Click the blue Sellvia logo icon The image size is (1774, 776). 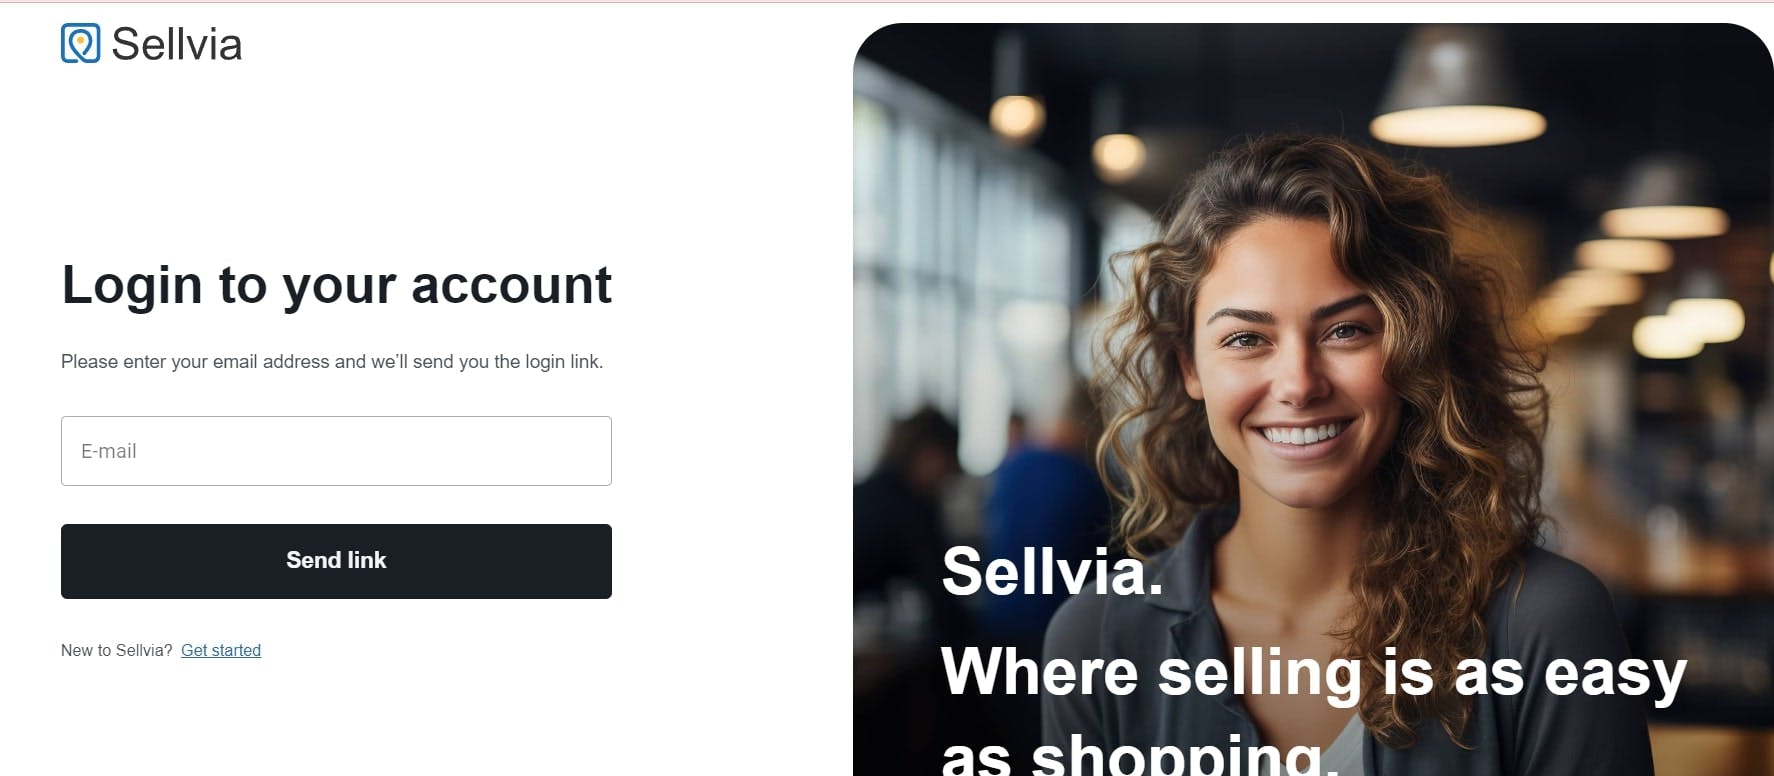click(x=80, y=44)
